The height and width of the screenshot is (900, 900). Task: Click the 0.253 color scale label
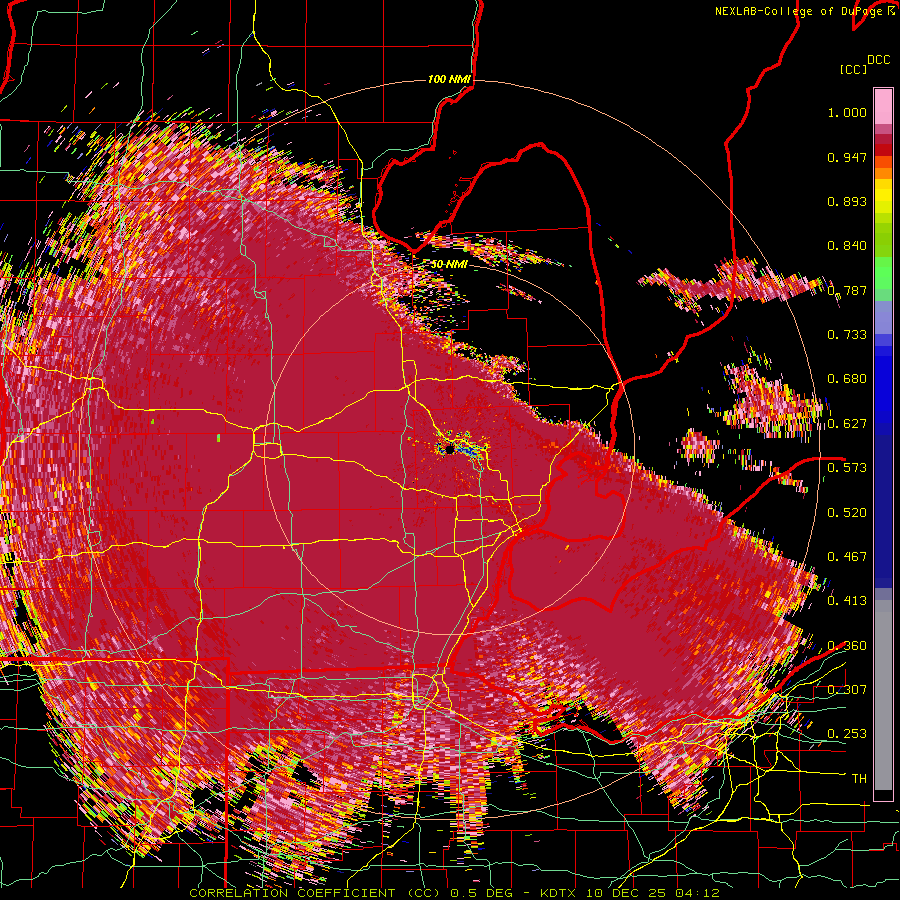point(847,734)
